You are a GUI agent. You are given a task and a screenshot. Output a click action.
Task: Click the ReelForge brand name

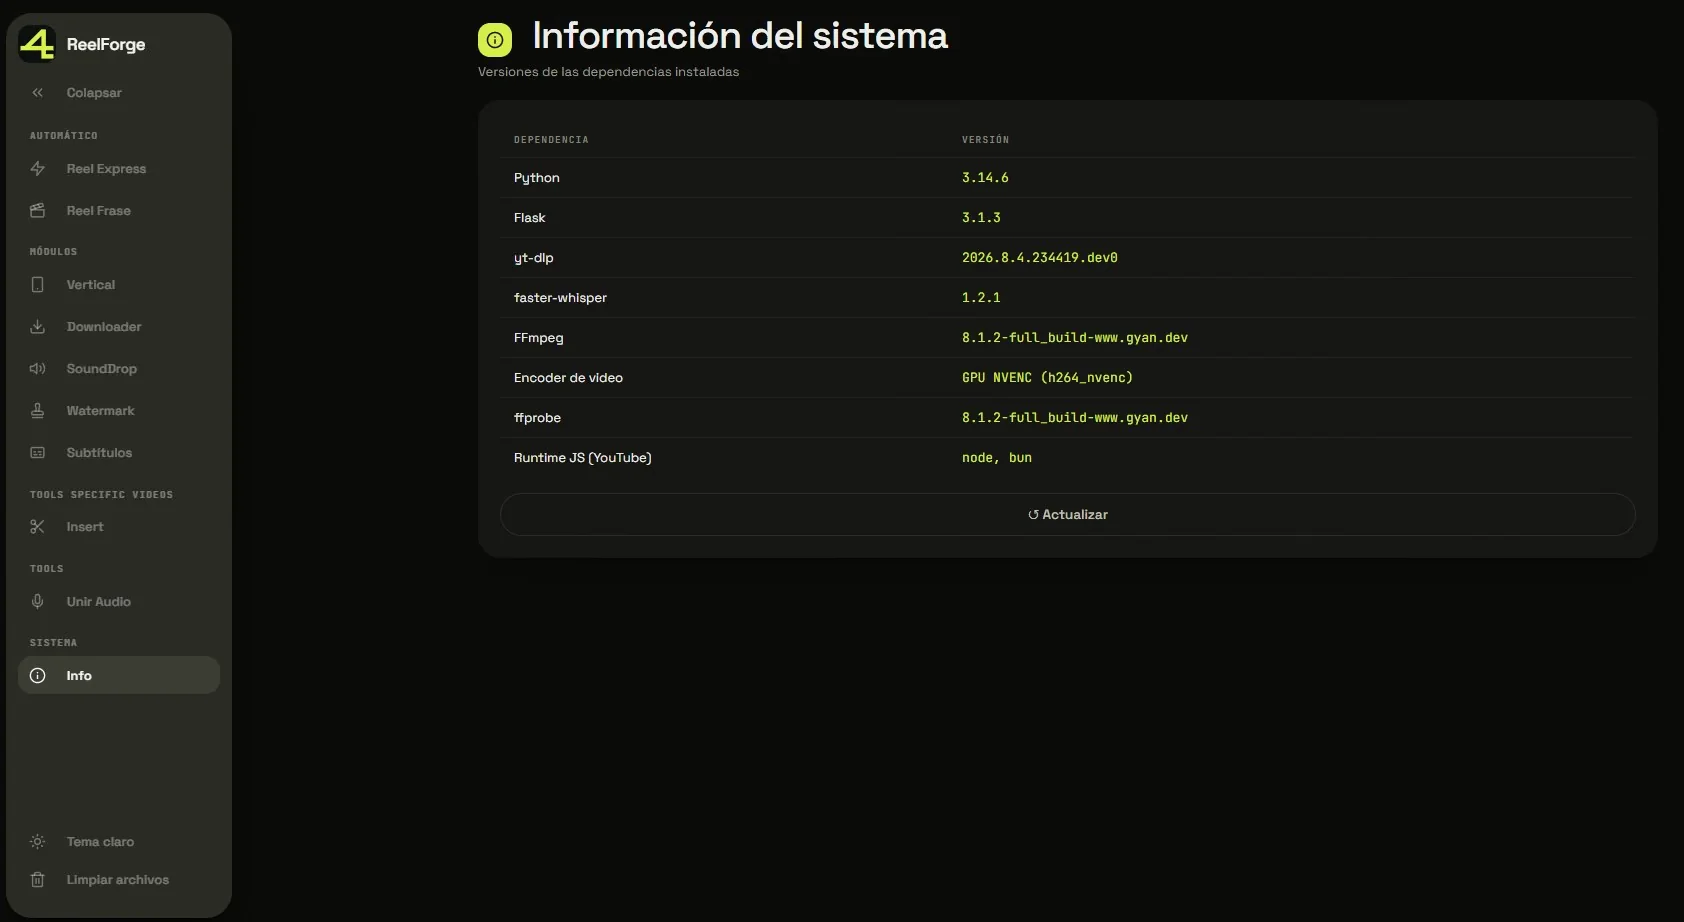pos(106,44)
